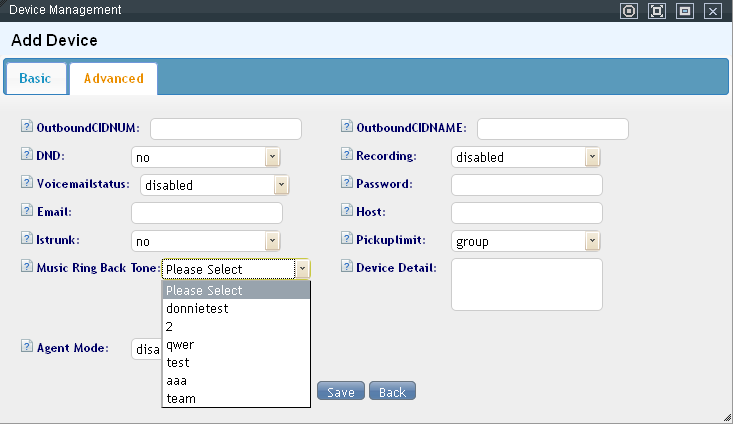Click help icon next to Recording
The image size is (733, 424).
tap(347, 155)
